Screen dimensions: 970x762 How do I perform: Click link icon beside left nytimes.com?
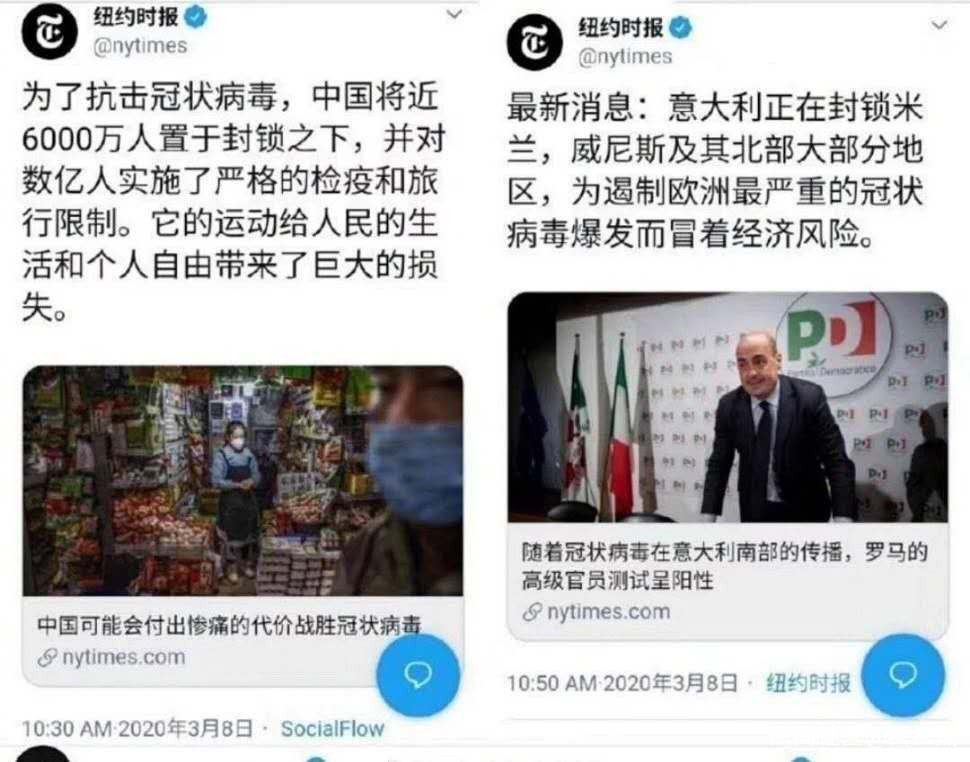click(47, 657)
